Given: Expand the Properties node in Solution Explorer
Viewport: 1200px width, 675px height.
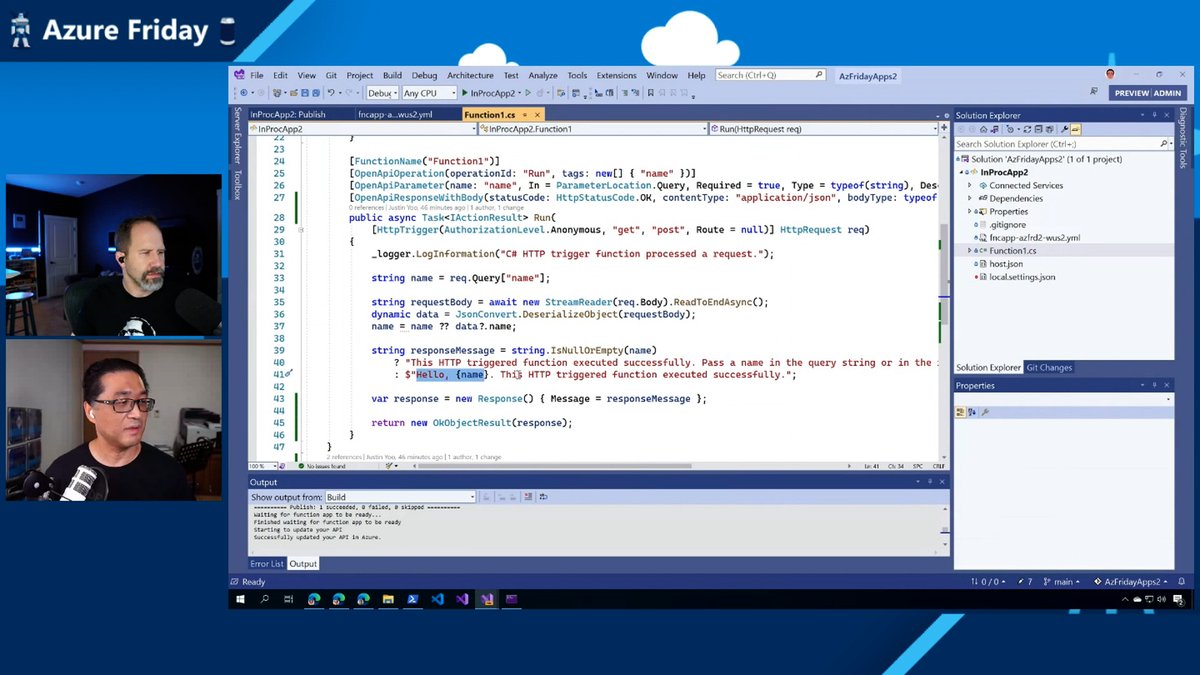Looking at the screenshot, I should (970, 212).
